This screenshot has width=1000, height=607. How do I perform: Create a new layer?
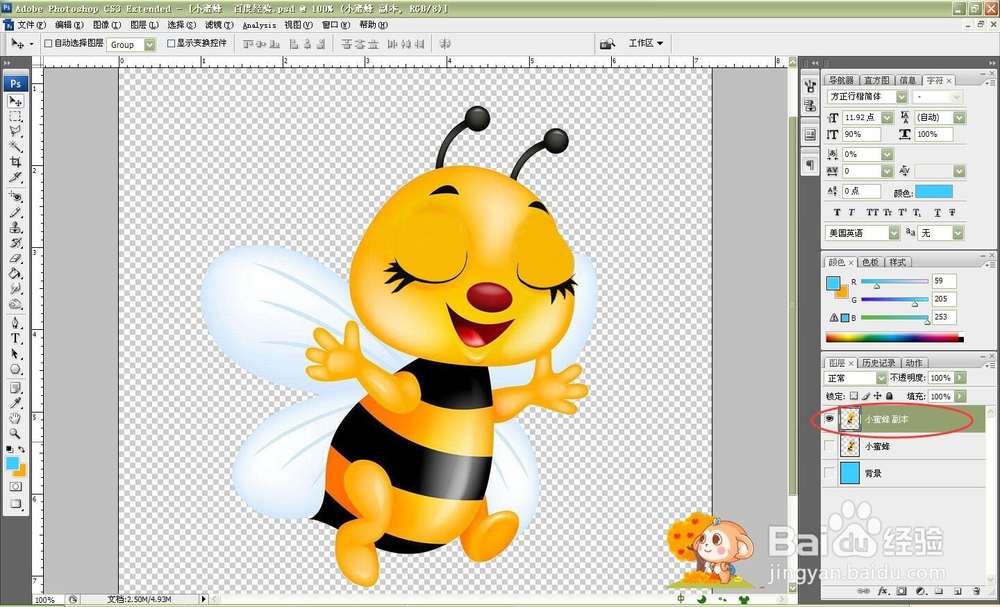(x=957, y=592)
